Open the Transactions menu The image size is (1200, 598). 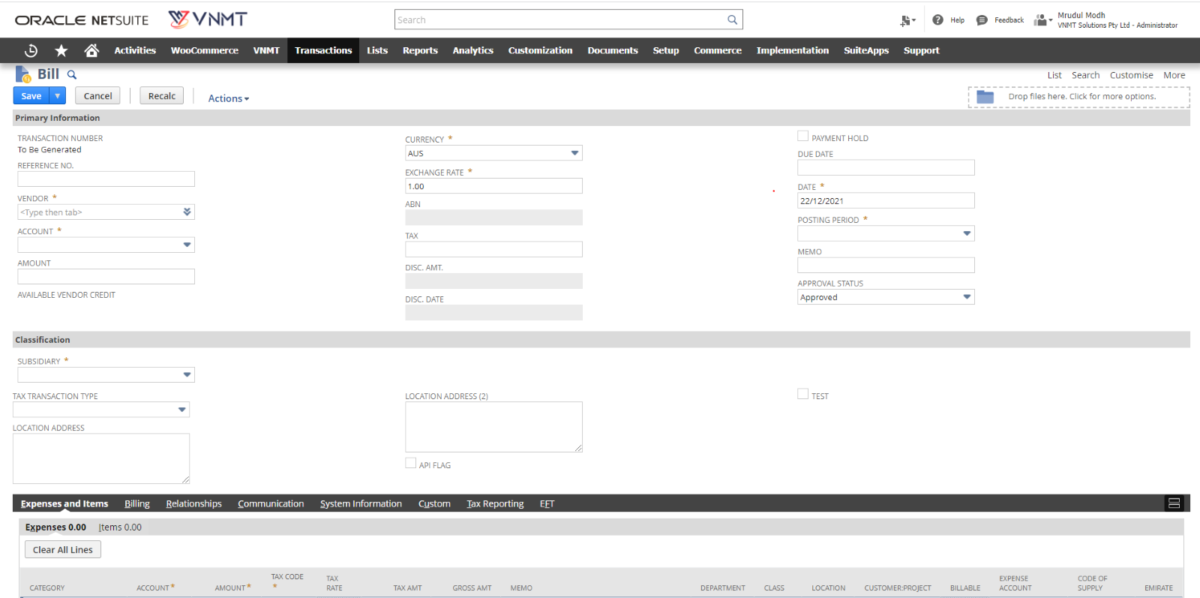point(322,50)
